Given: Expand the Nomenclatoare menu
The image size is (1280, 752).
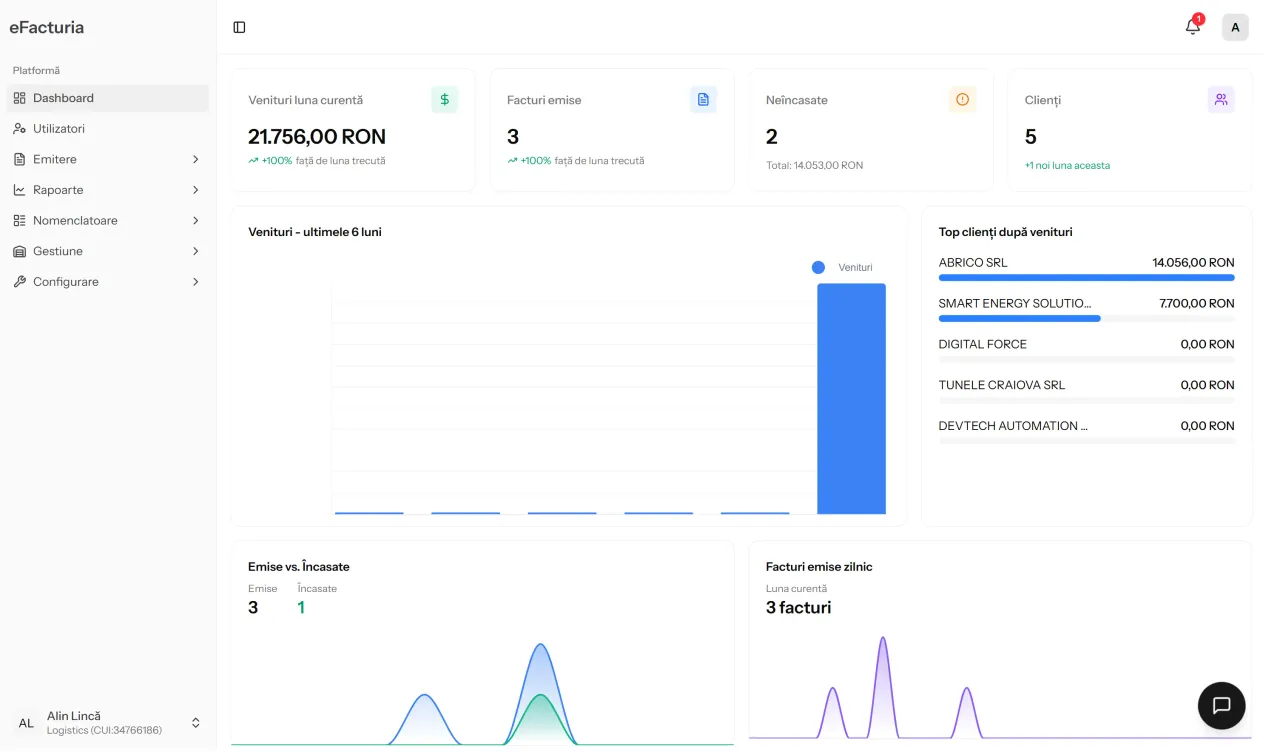Looking at the screenshot, I should 76,220.
